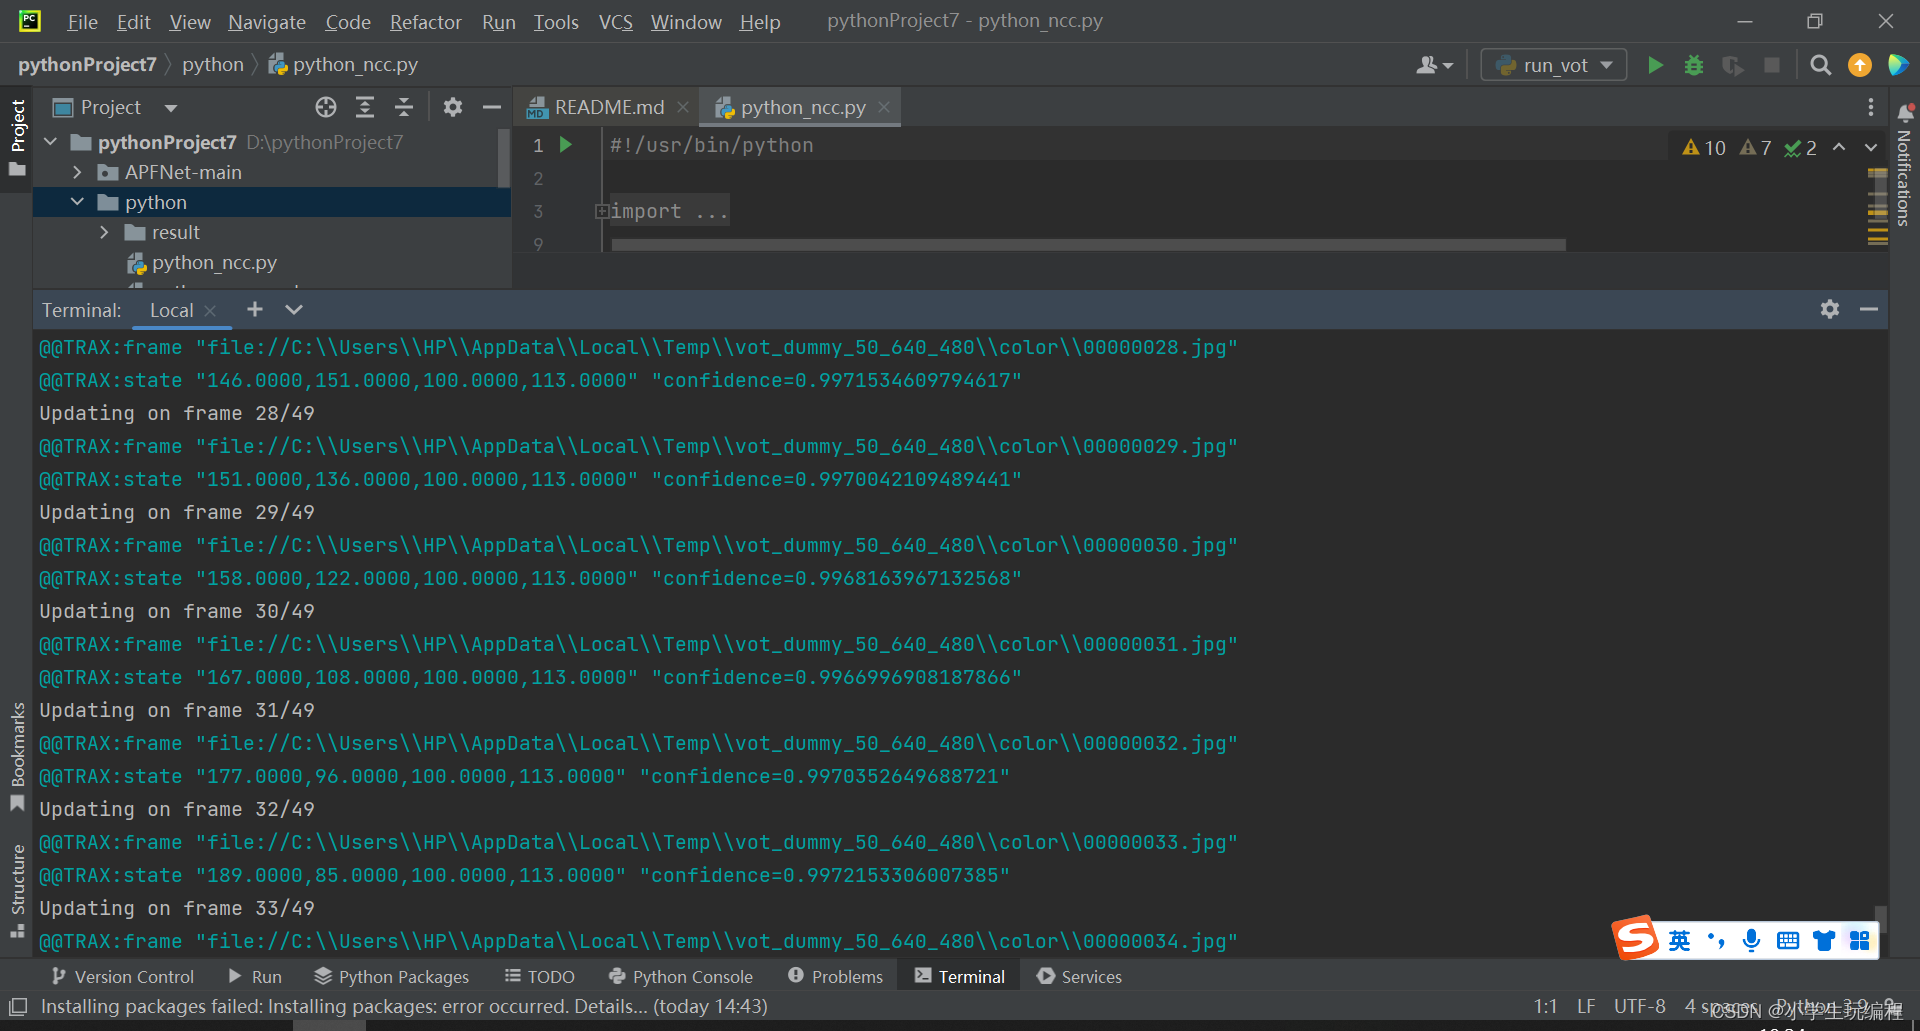Click pythonProject7 breadcrumb
The image size is (1920, 1031).
coord(87,64)
